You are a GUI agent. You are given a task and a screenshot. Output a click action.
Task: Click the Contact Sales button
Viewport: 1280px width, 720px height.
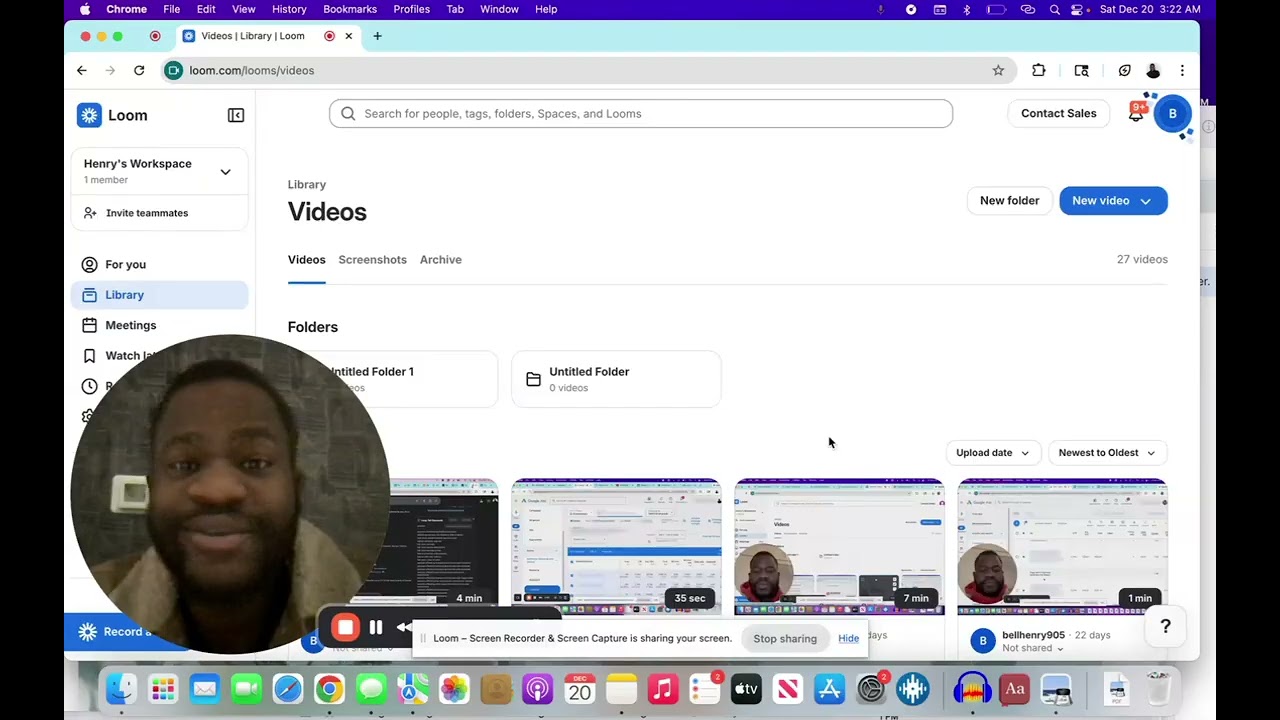tap(1058, 113)
